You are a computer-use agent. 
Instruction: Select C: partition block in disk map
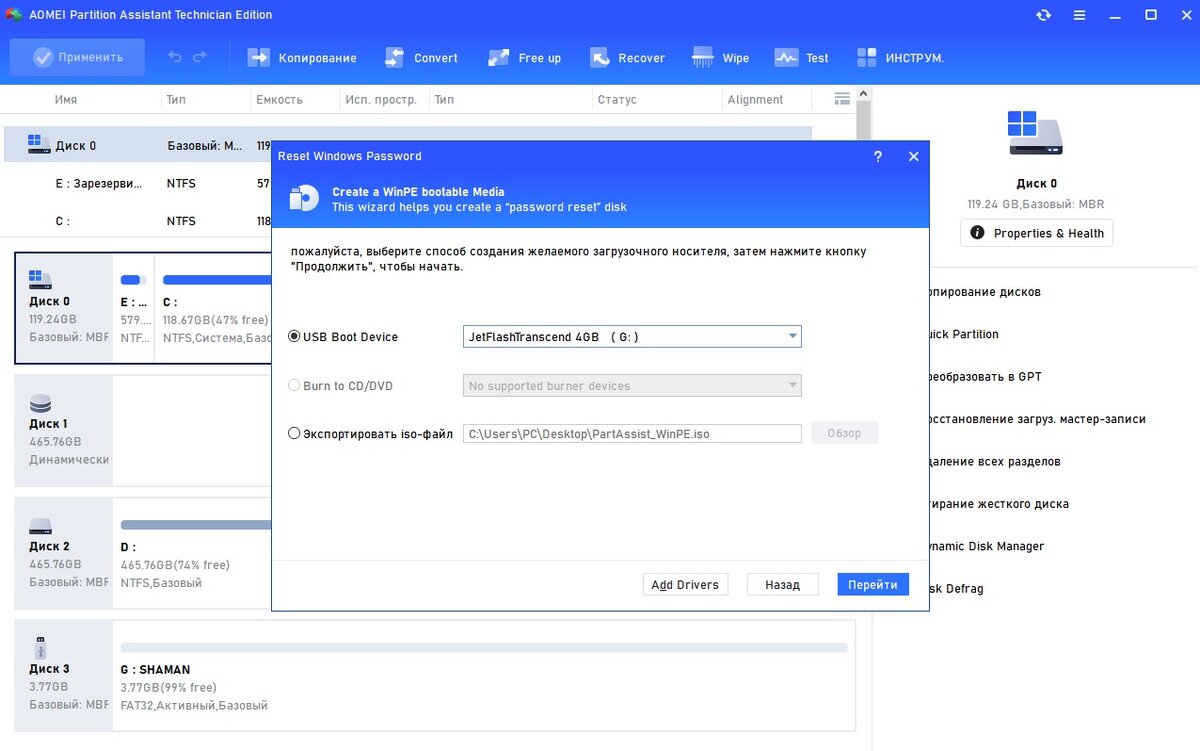[x=215, y=308]
